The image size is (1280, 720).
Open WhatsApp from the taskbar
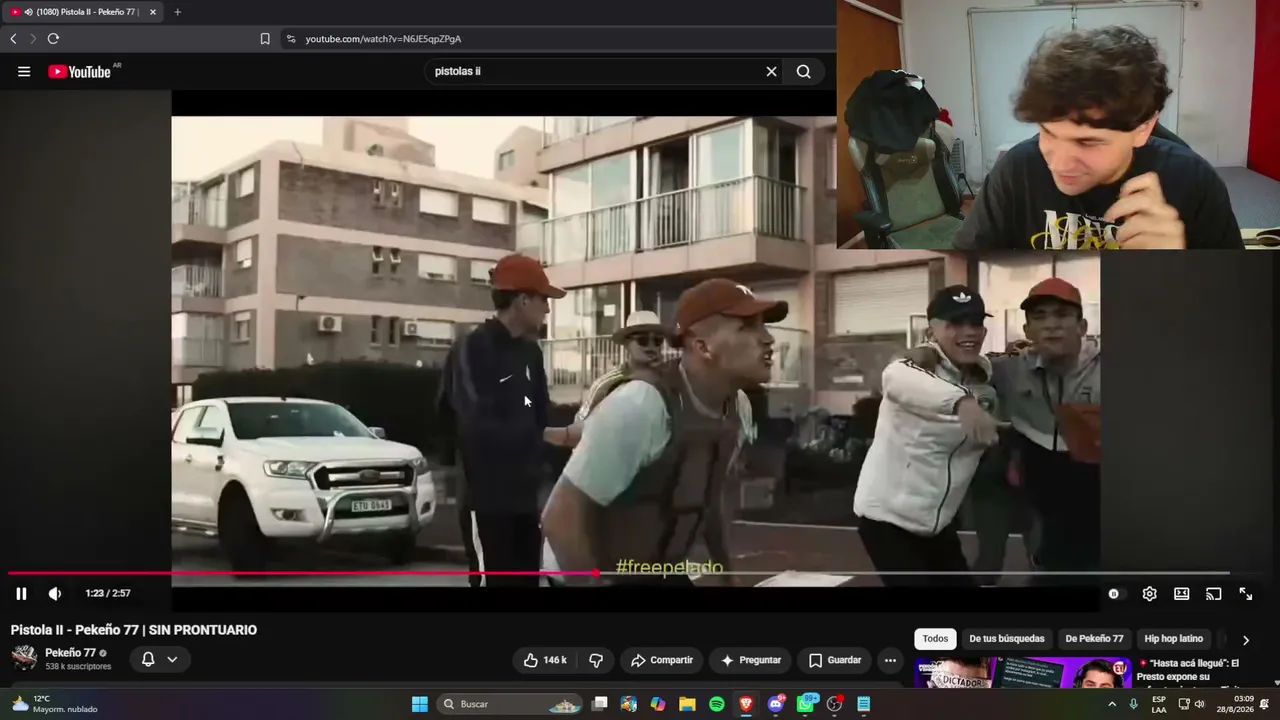coord(806,704)
